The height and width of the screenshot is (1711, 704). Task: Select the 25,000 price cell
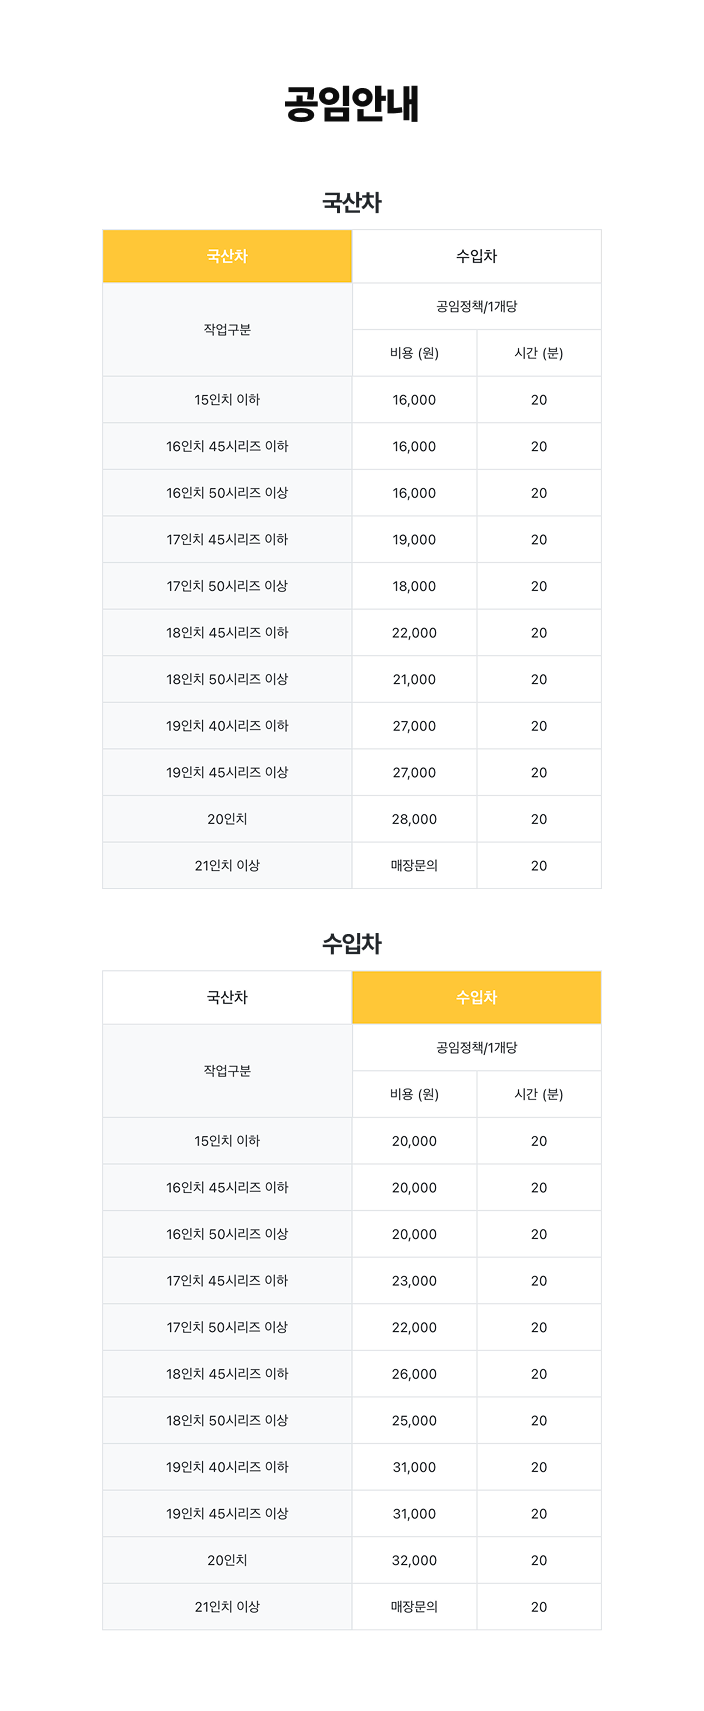414,1420
